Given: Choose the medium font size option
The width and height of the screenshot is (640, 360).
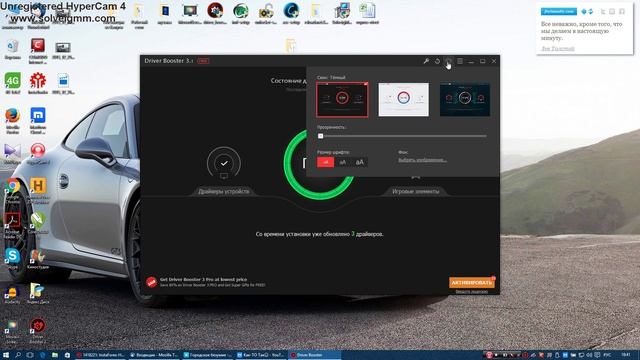Looking at the screenshot, I should (342, 162).
